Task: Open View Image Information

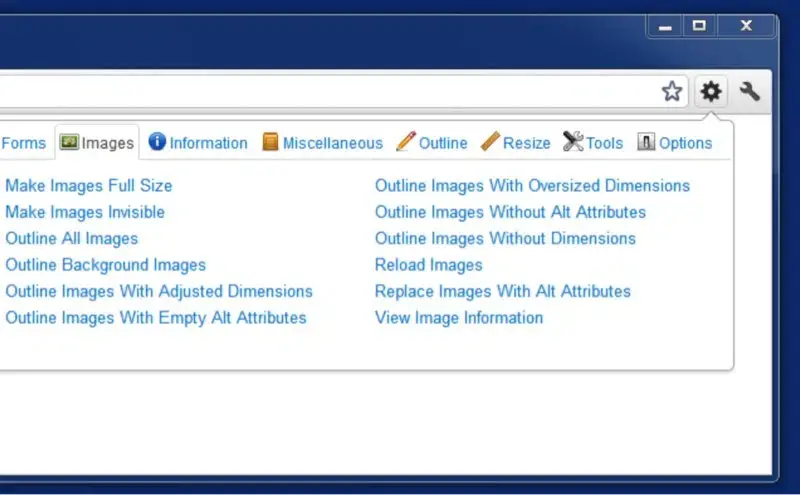Action: click(459, 318)
